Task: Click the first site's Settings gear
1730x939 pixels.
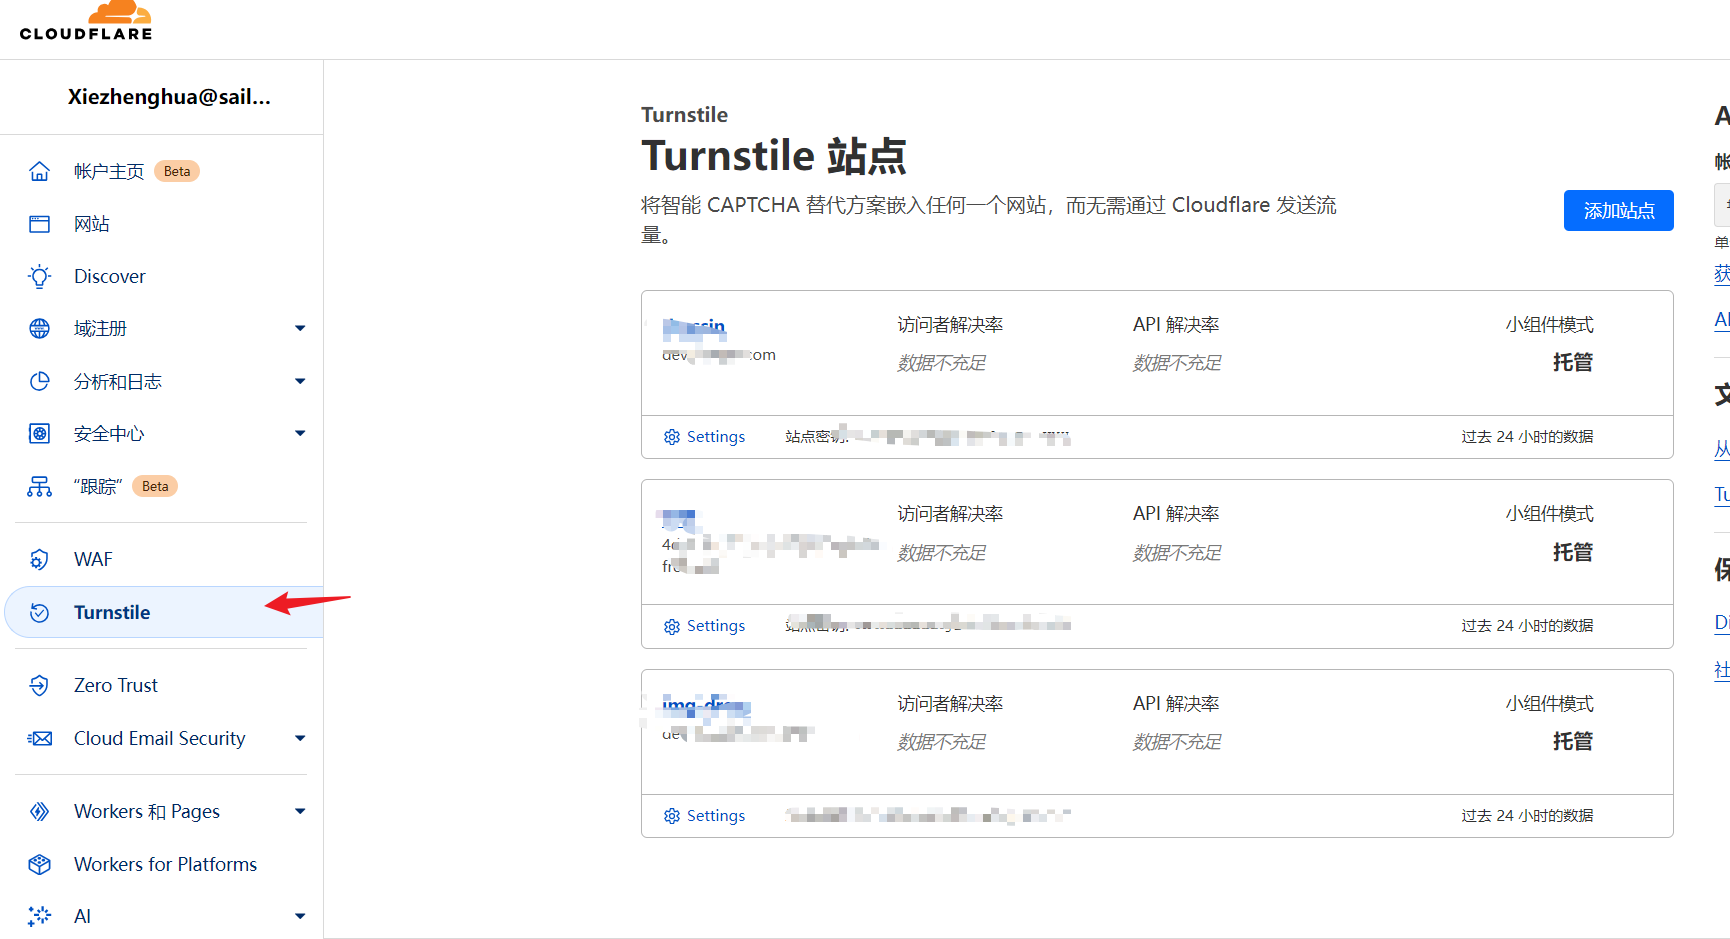Action: tap(672, 437)
